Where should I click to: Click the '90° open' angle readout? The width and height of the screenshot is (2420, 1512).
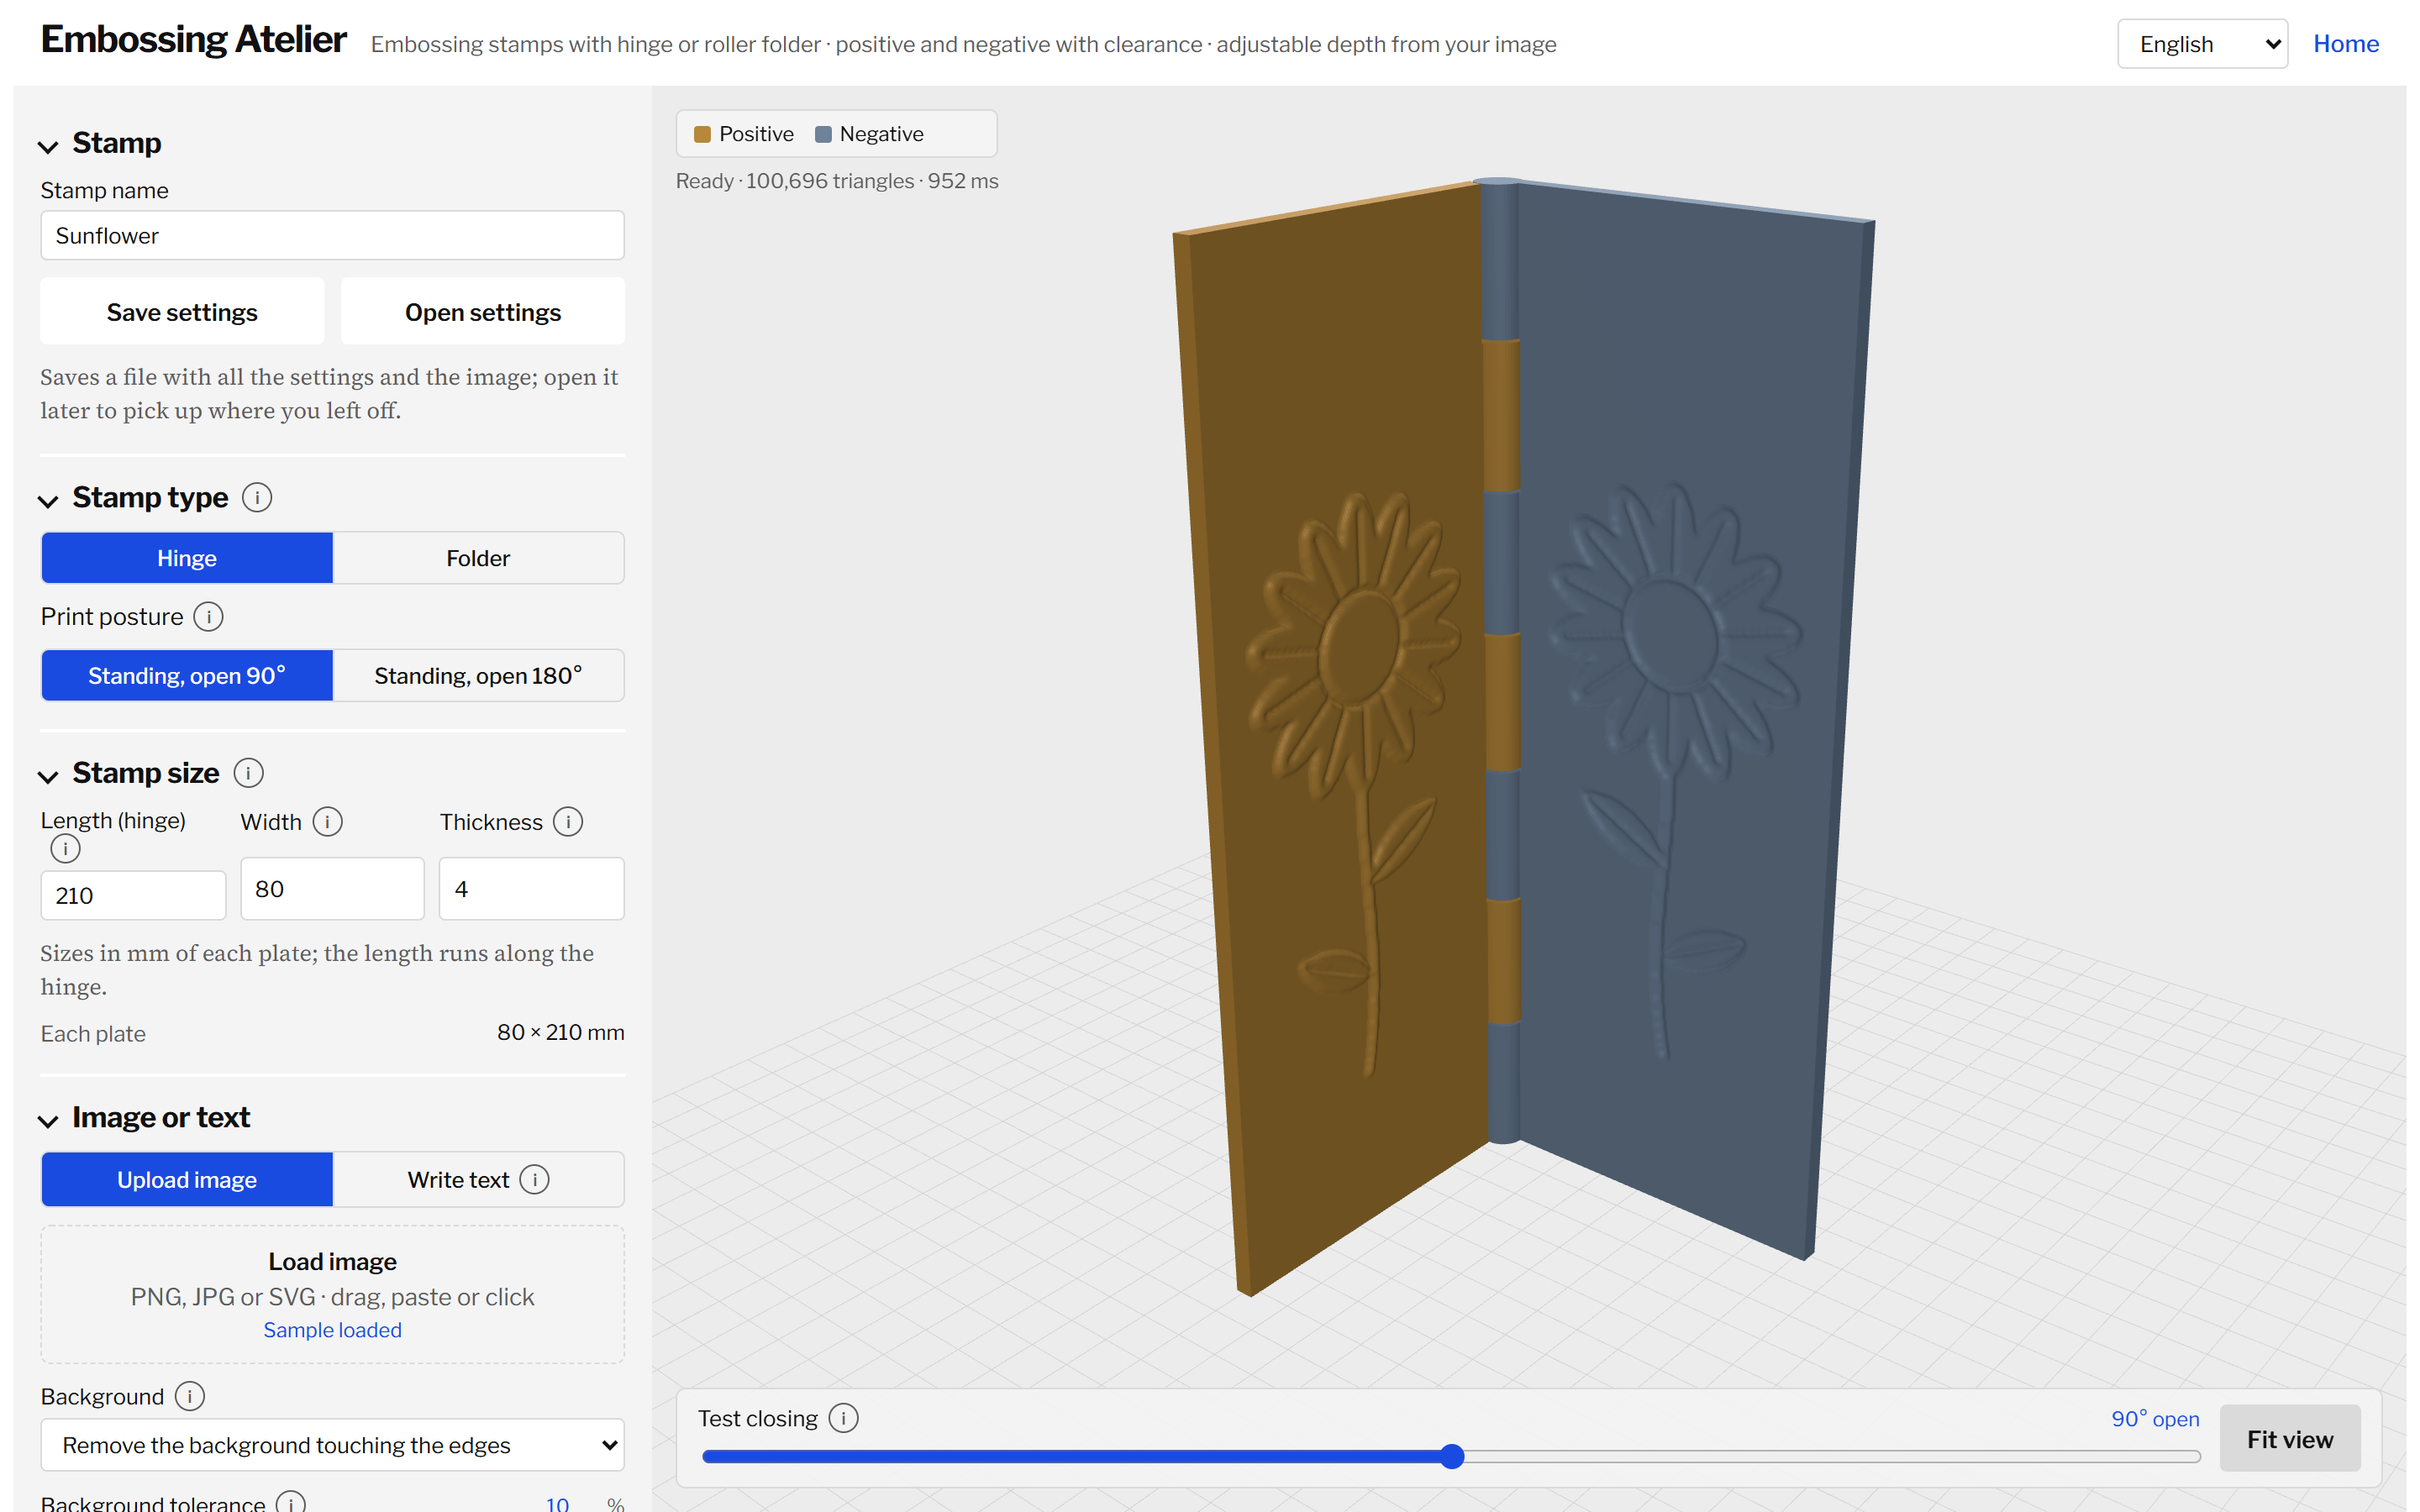pos(2154,1418)
